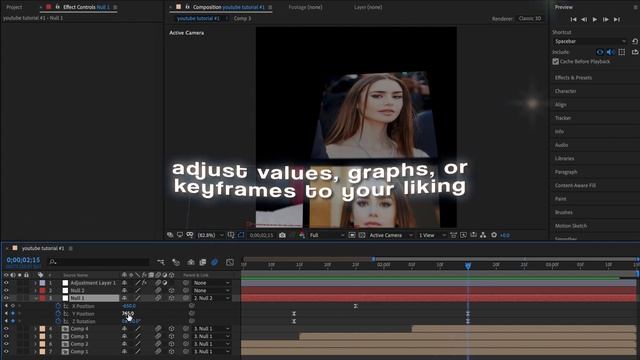
Task: Click the red label swatch of Null 2
Action: pos(42,291)
